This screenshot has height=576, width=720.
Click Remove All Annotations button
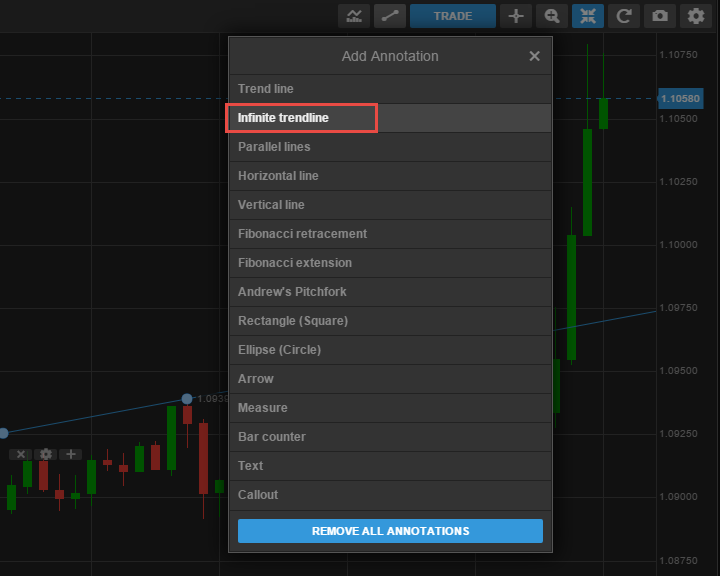tap(390, 531)
